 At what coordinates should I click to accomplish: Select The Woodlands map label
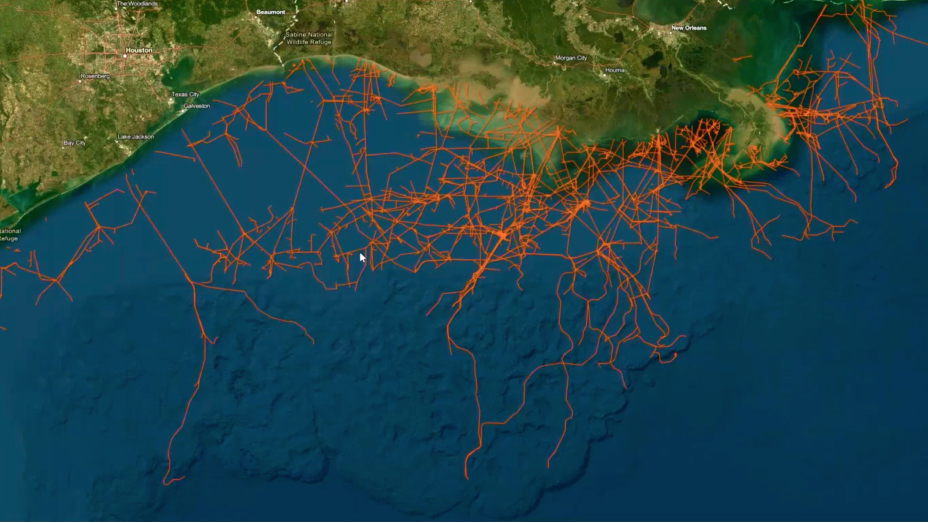[137, 4]
